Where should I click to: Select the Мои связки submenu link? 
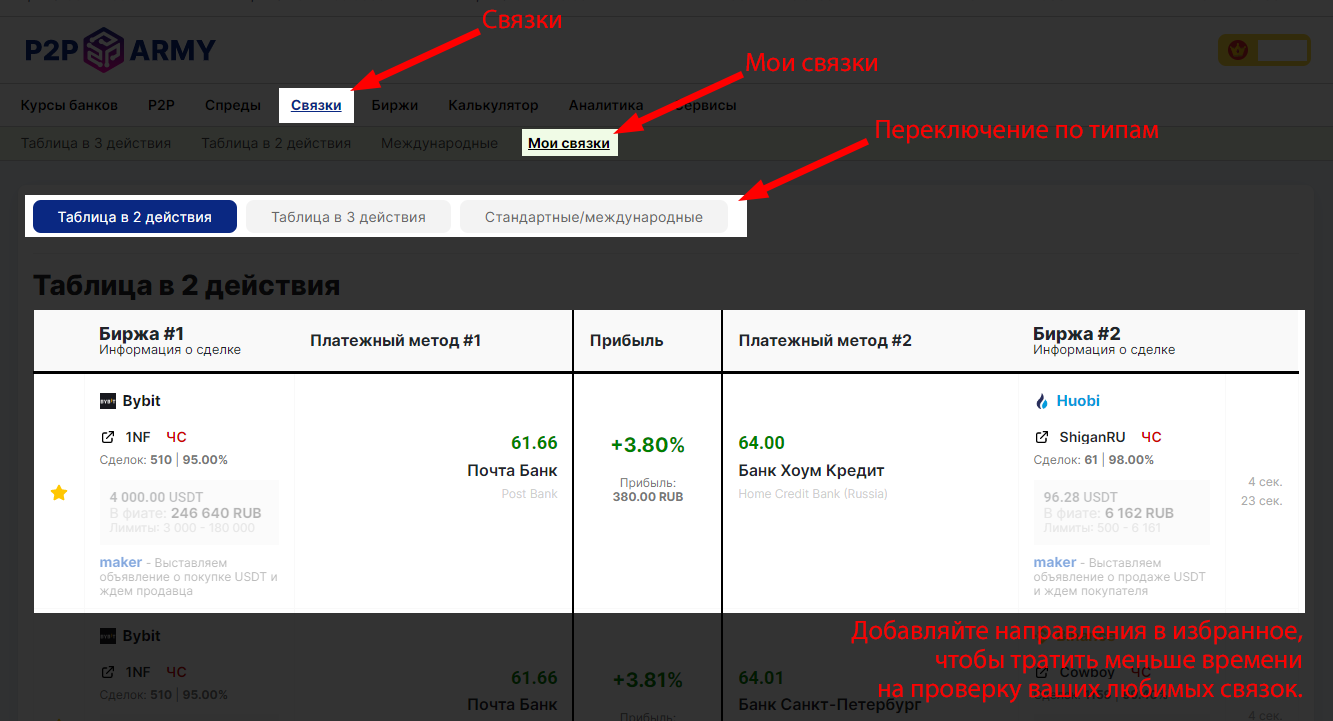[569, 143]
